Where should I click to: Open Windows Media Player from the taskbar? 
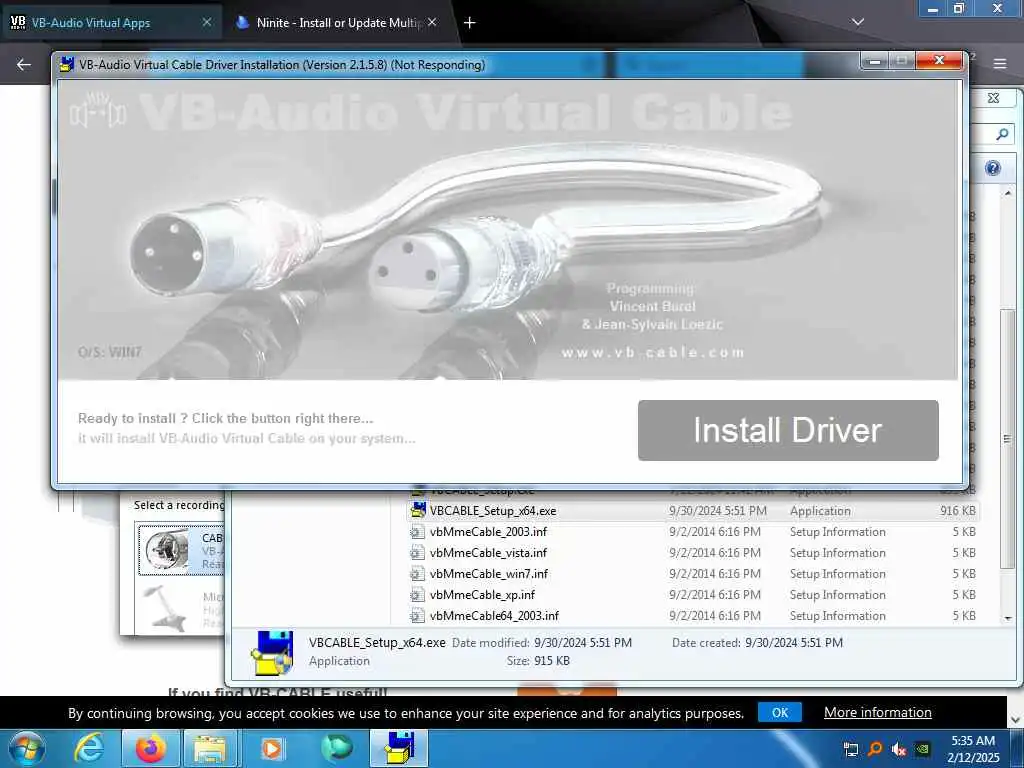point(272,748)
